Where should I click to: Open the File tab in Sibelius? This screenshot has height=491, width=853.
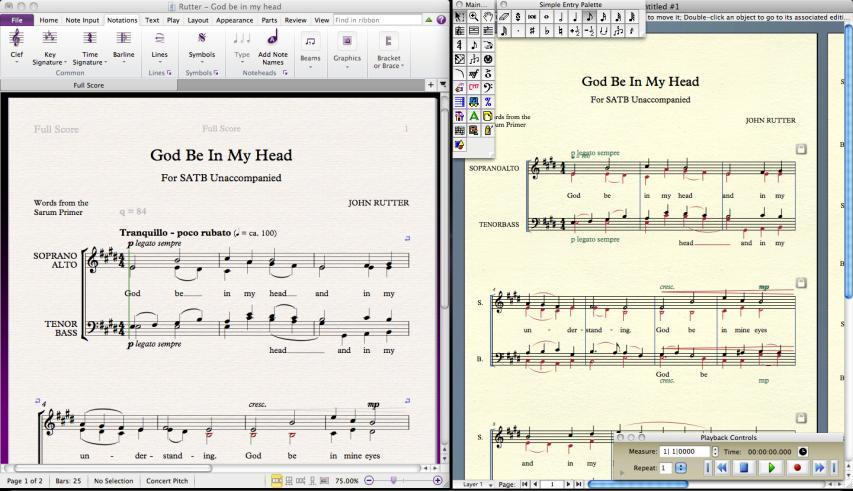coord(17,20)
